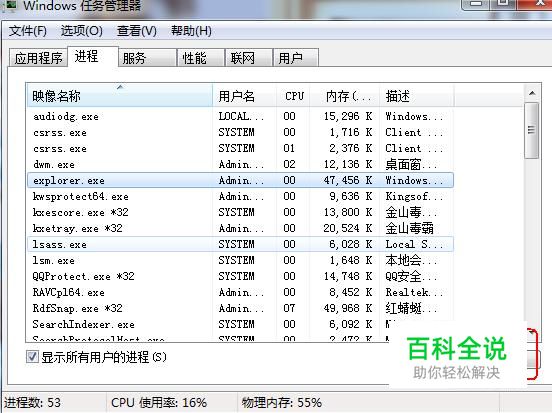Select the lsm.exe process
This screenshot has height=413, width=552.
(240, 260)
